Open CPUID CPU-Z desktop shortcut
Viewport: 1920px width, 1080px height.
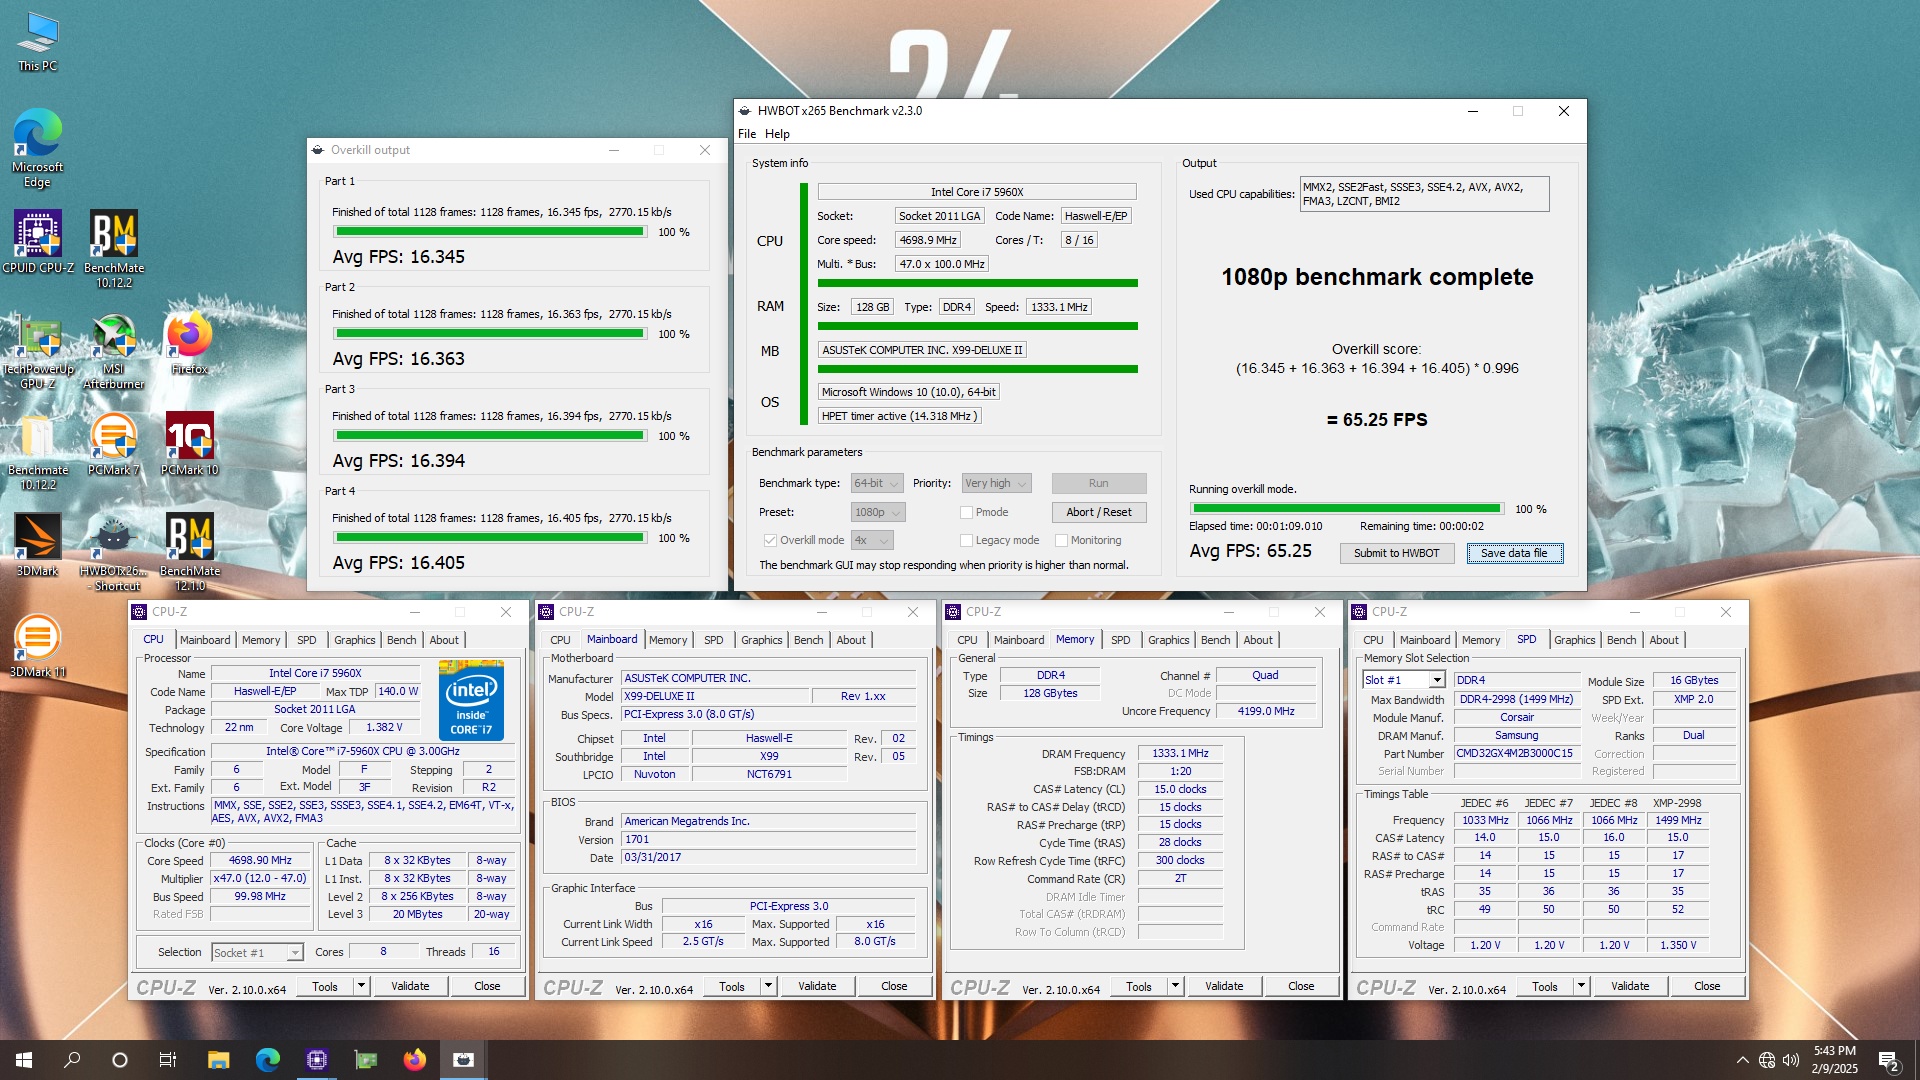click(37, 242)
